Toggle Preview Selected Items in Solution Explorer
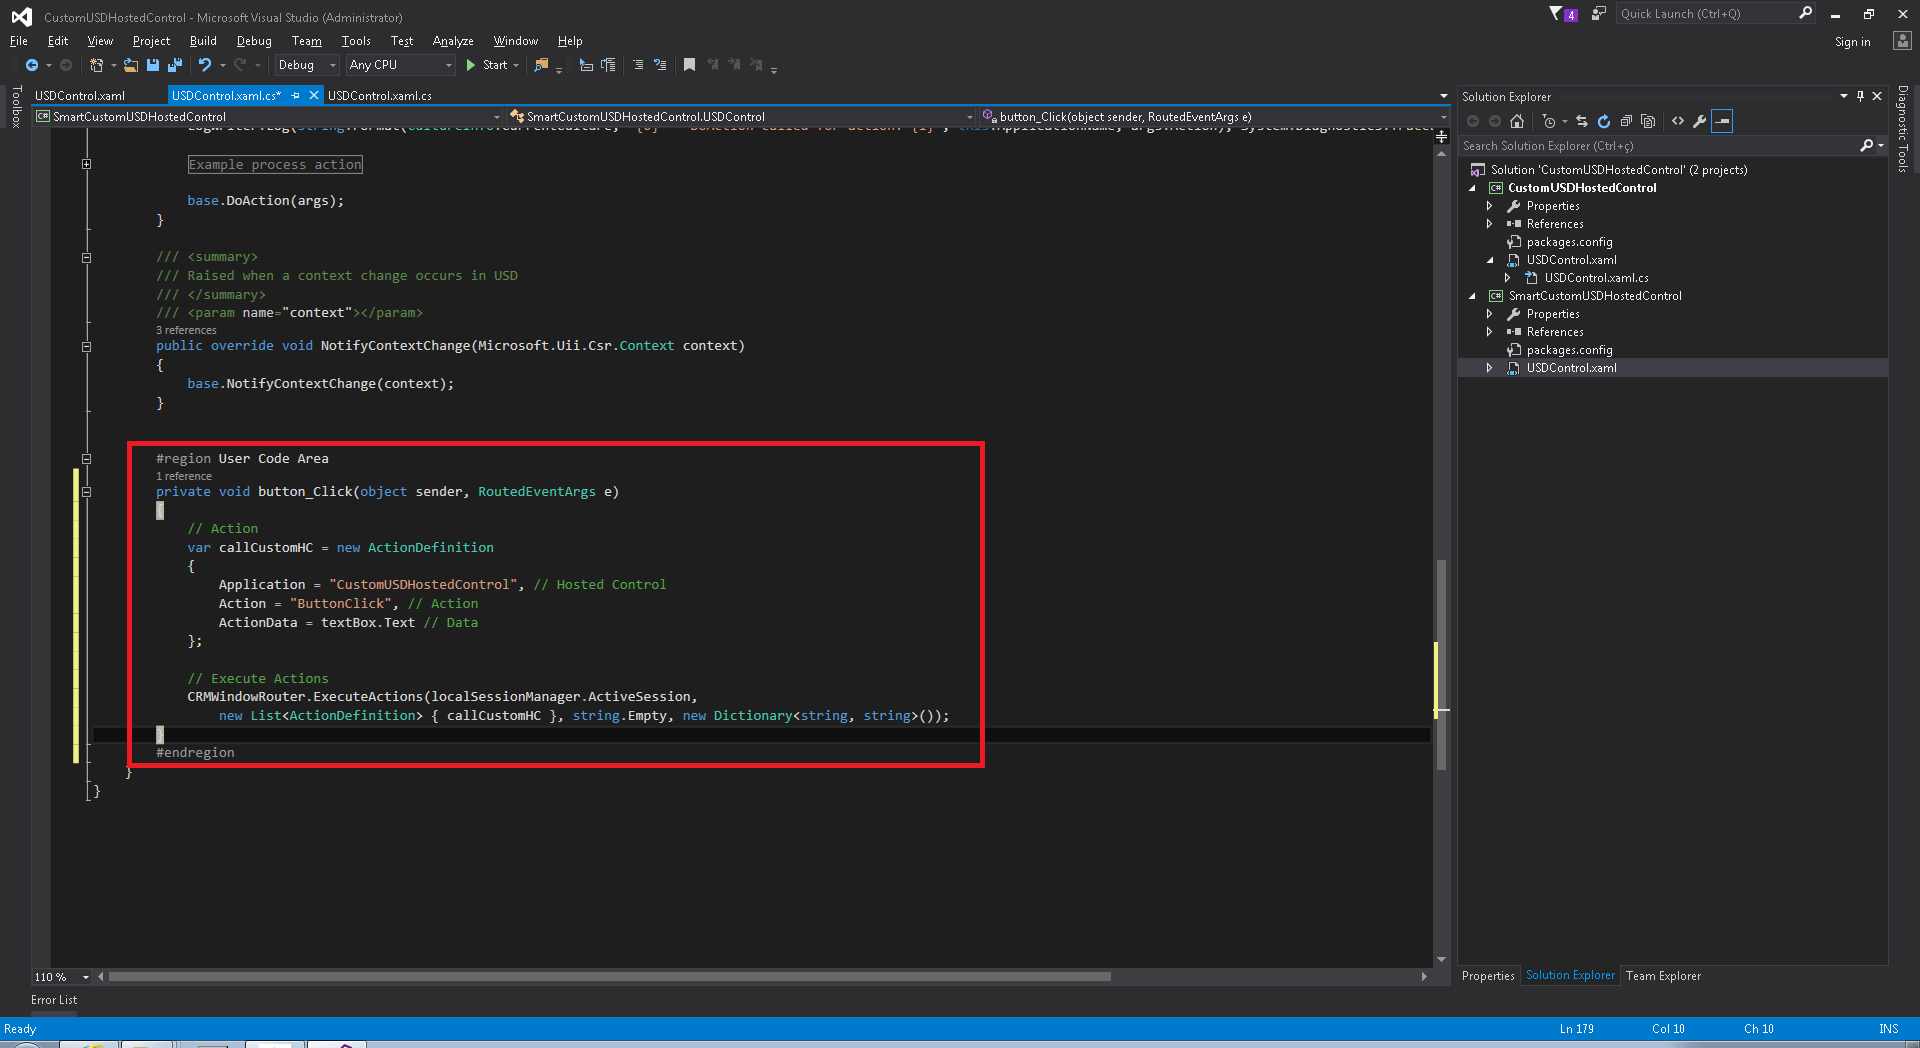The height and width of the screenshot is (1048, 1920). click(x=1722, y=121)
